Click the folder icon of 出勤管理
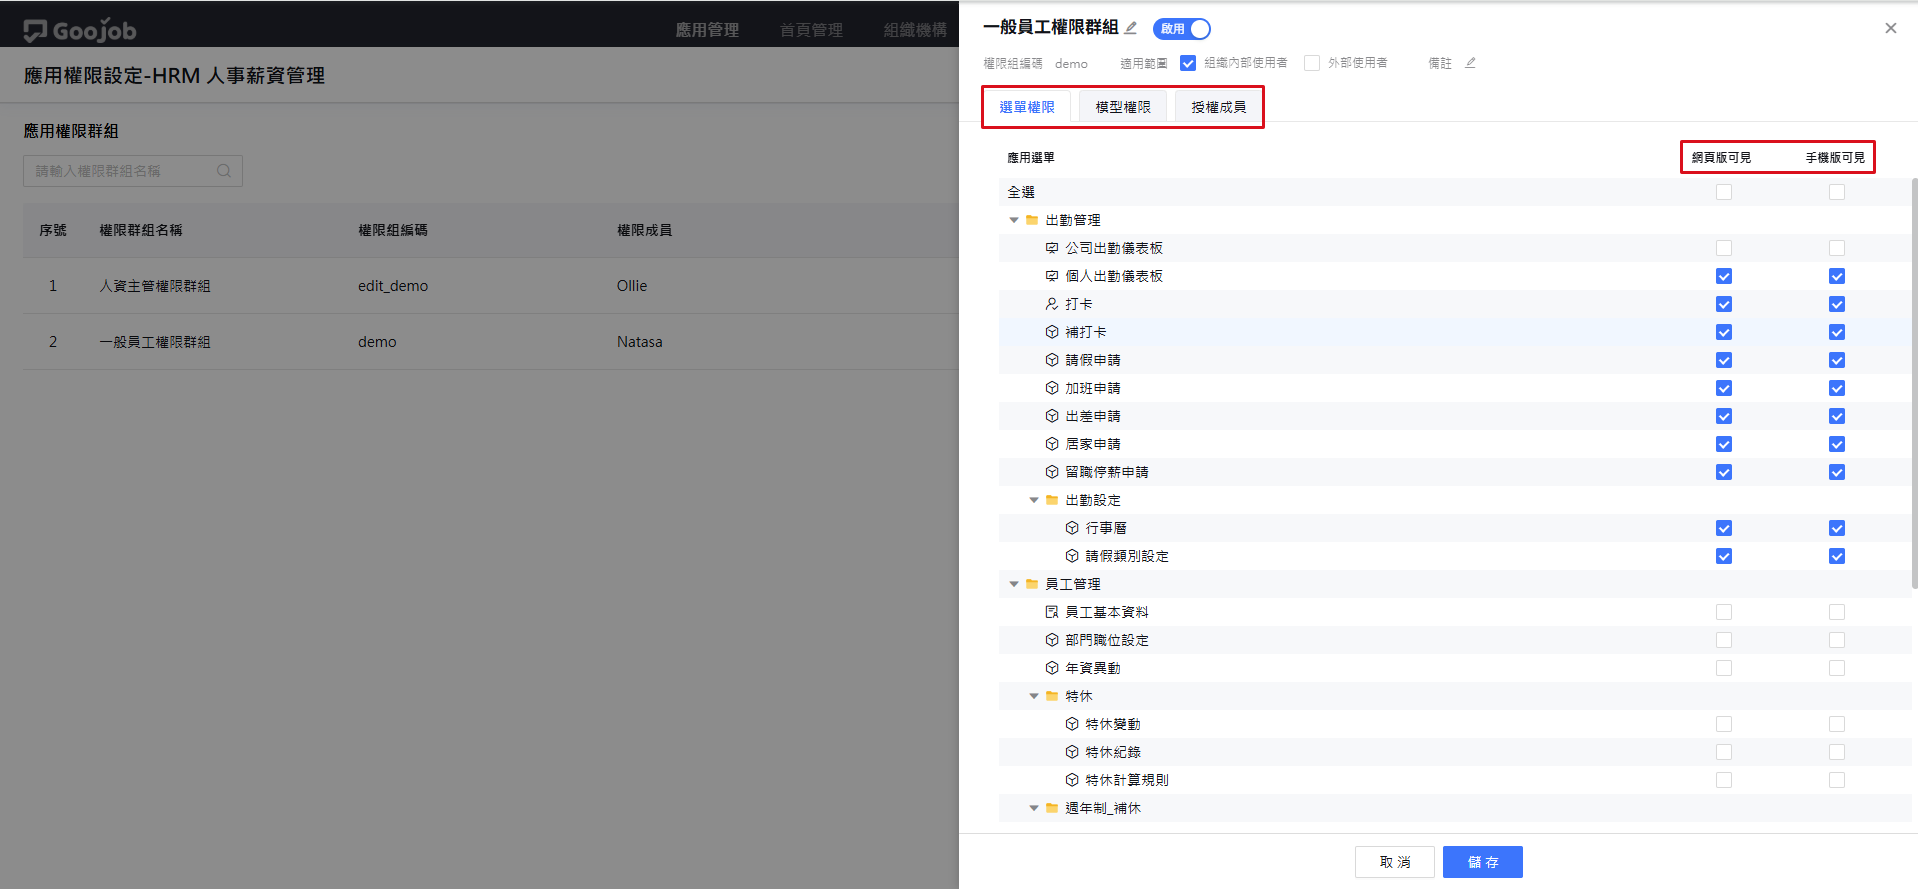Screen dimensions: 1918x889 point(1032,220)
